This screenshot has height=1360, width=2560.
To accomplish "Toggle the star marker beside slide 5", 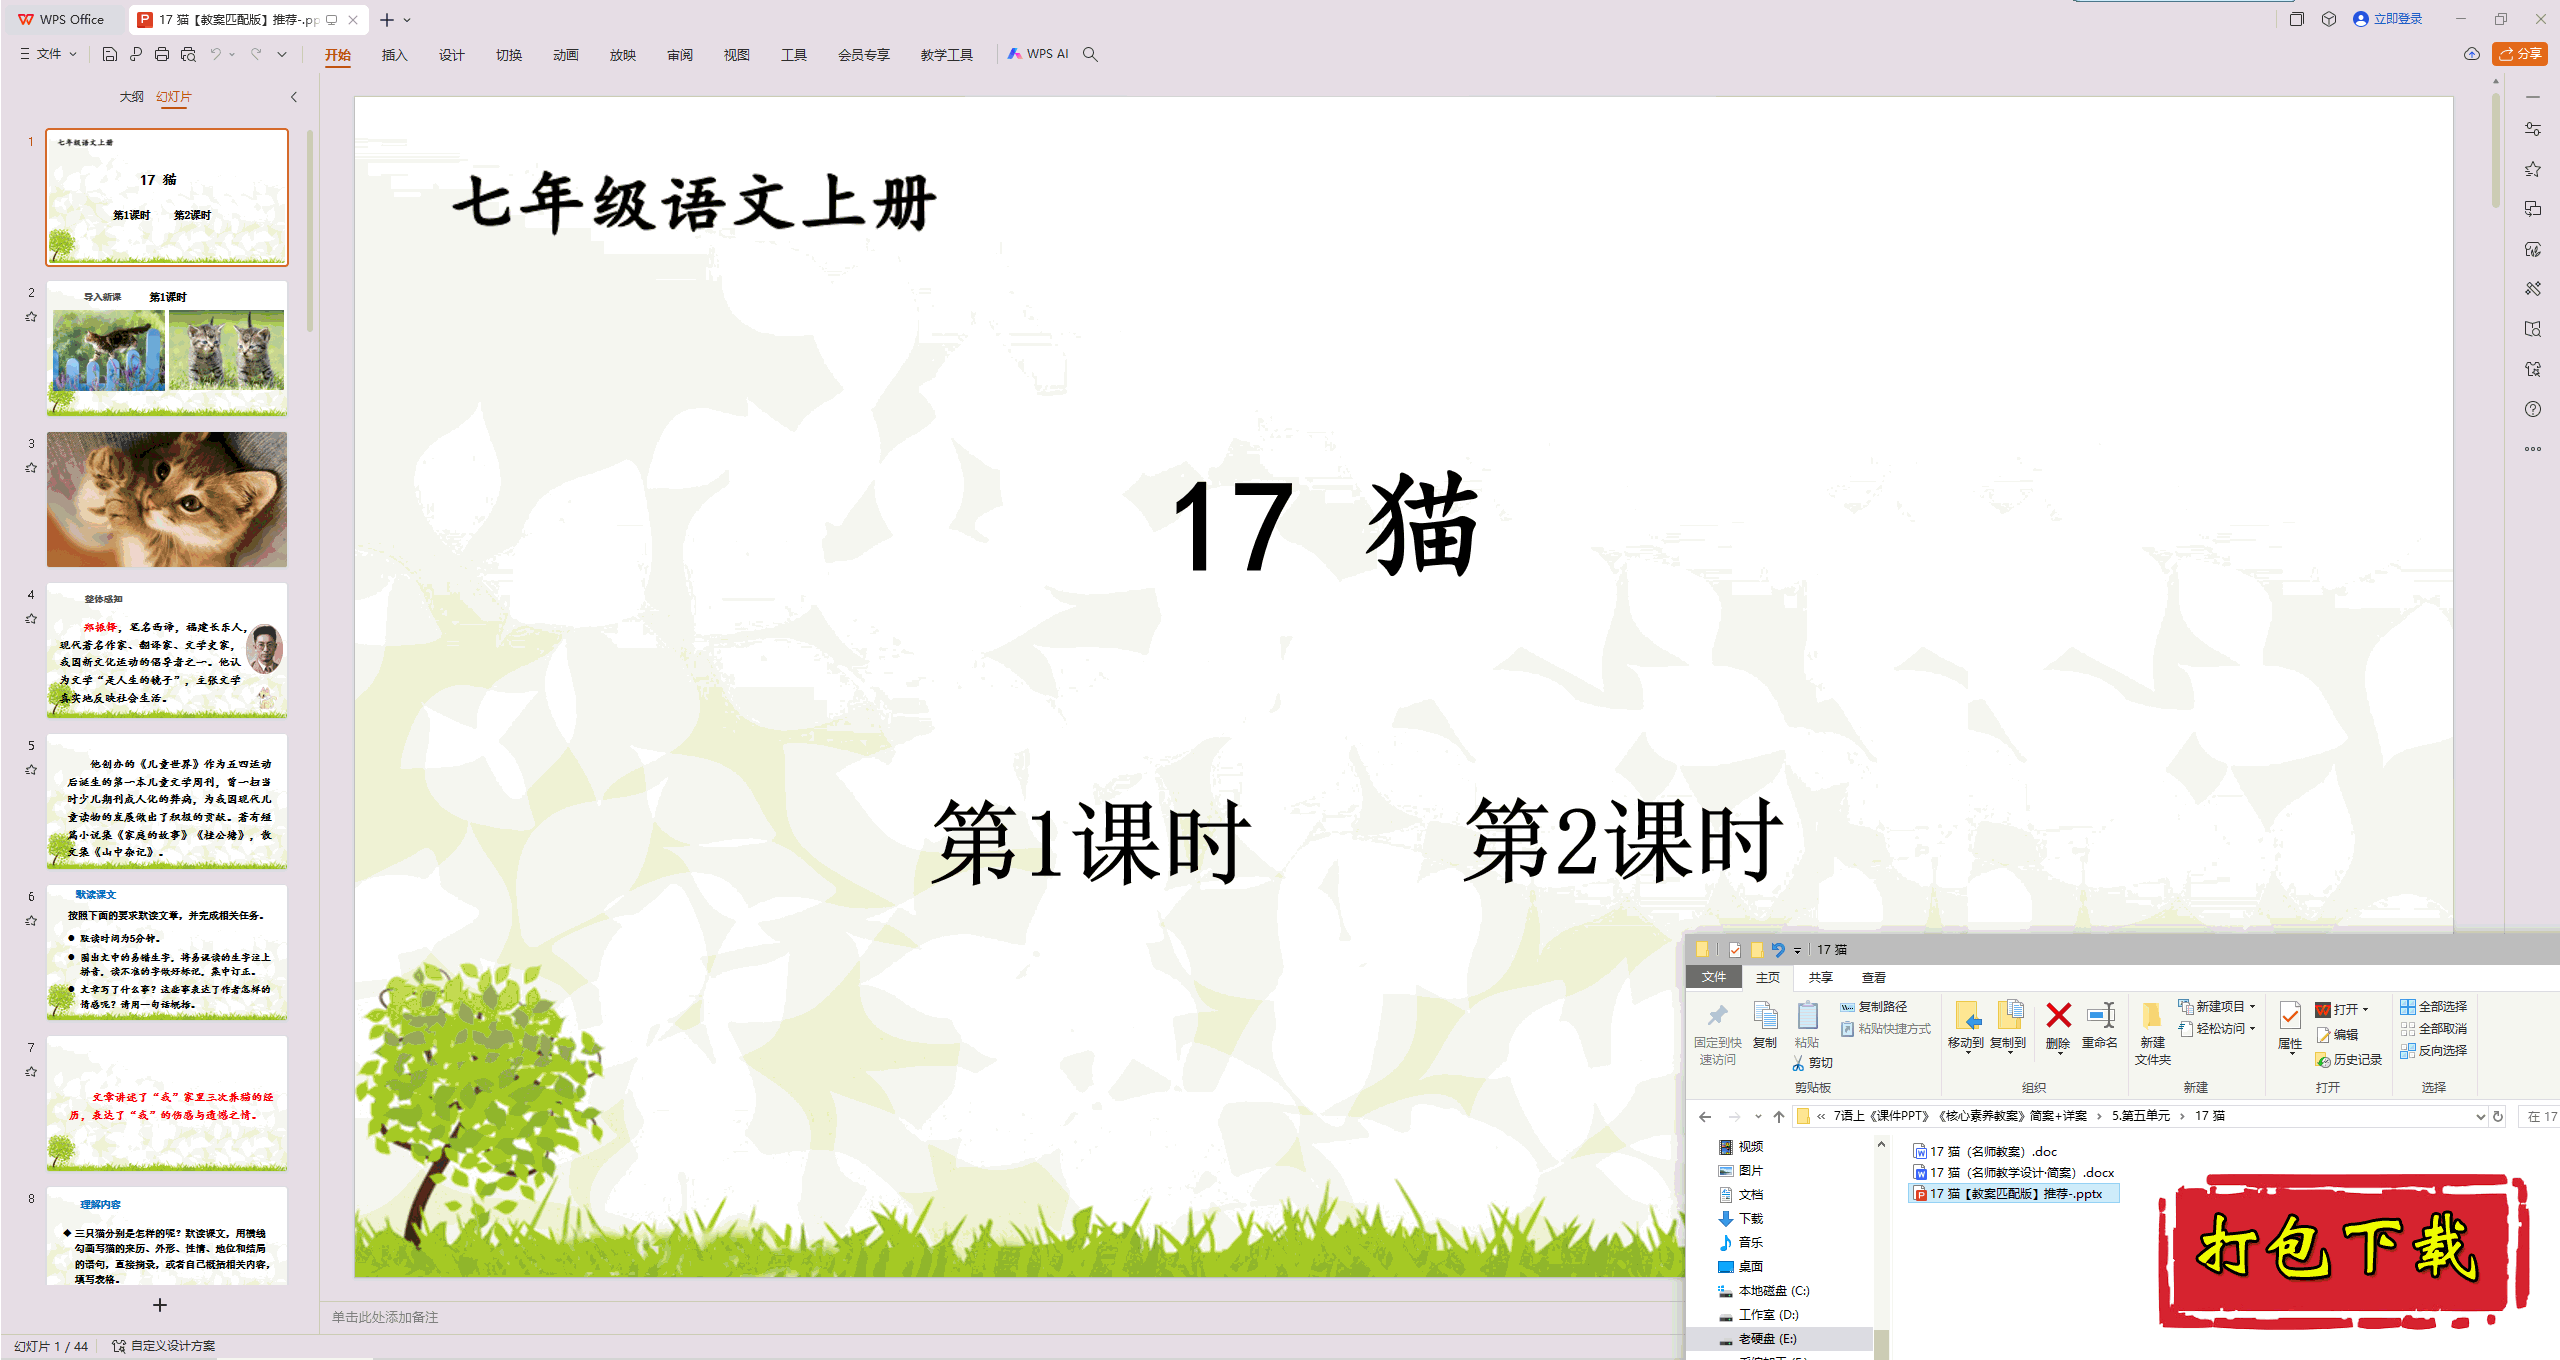I will 31,770.
